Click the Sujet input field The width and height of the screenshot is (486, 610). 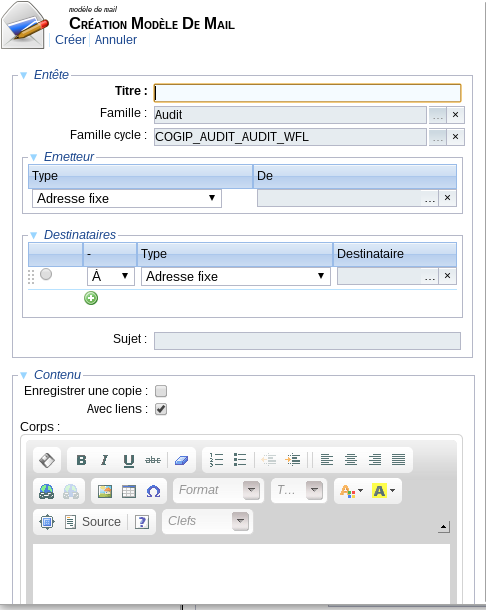click(307, 341)
